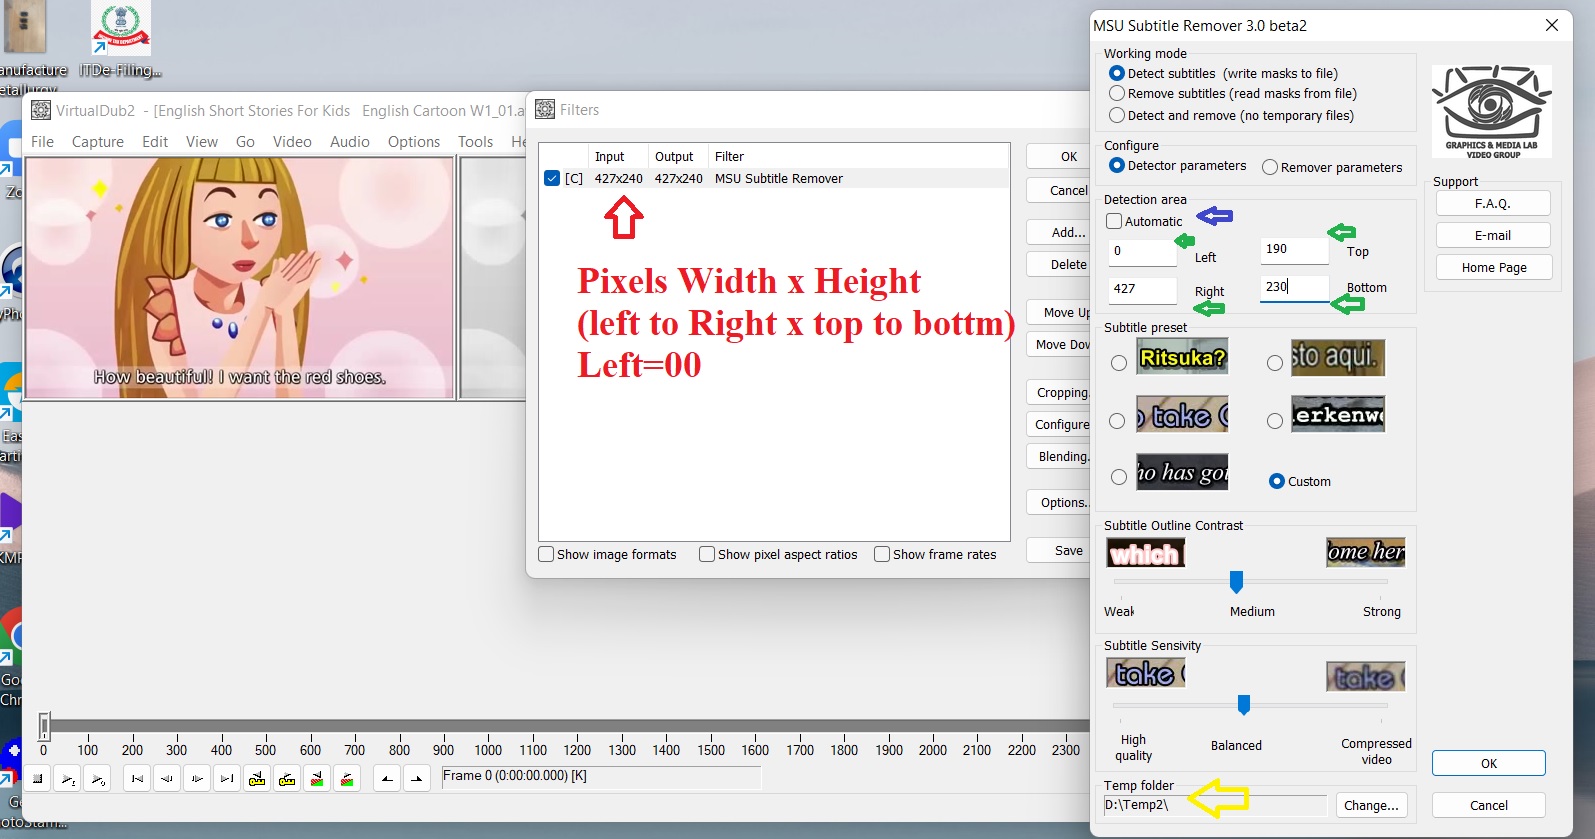Click the play output preview button
The image size is (1595, 839).
click(x=97, y=778)
